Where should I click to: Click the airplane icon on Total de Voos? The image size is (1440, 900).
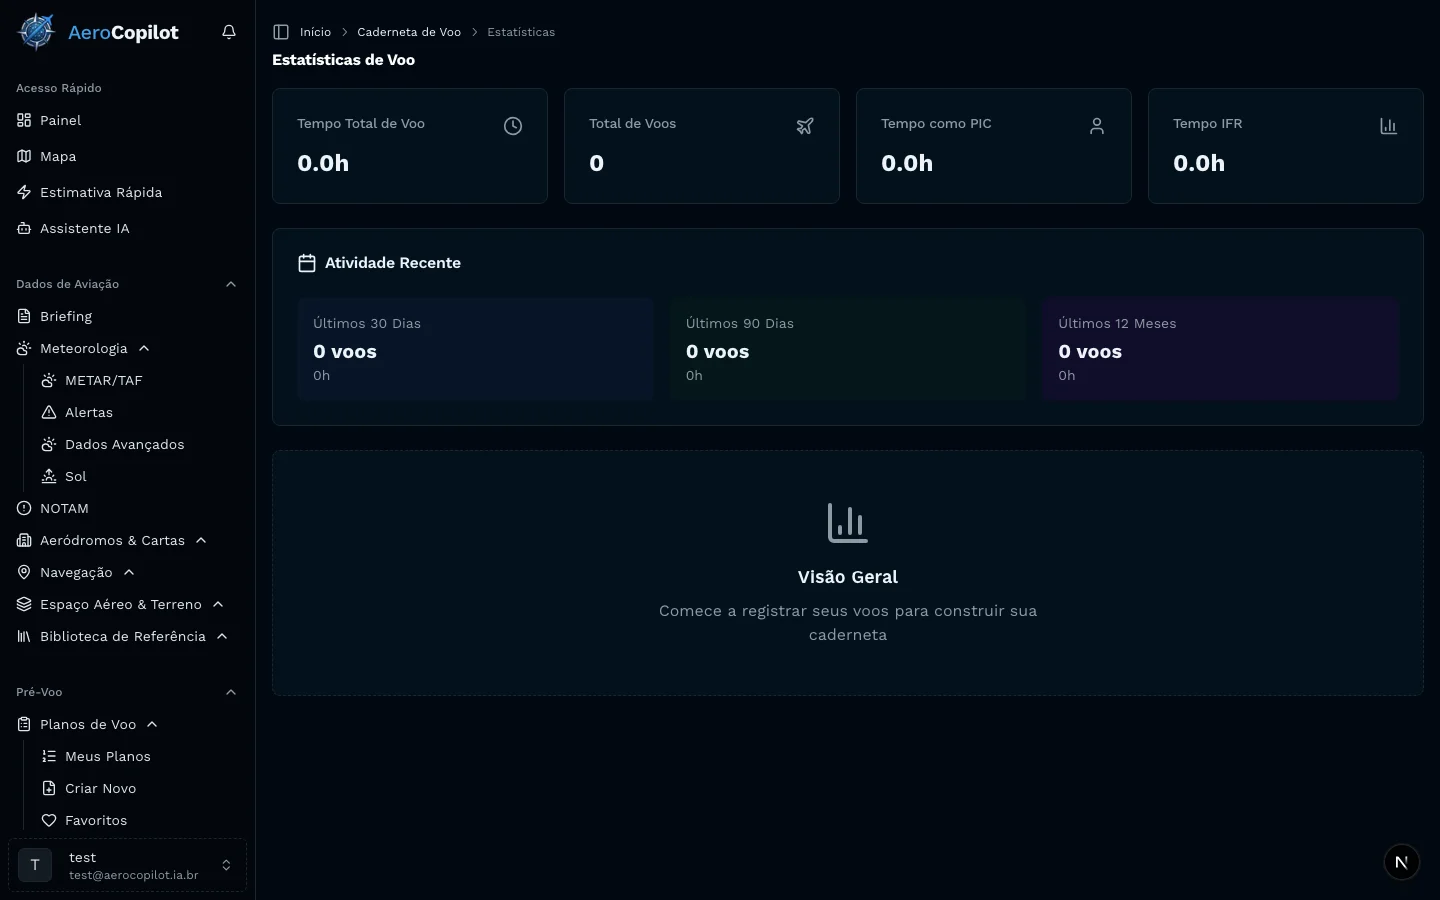click(805, 126)
